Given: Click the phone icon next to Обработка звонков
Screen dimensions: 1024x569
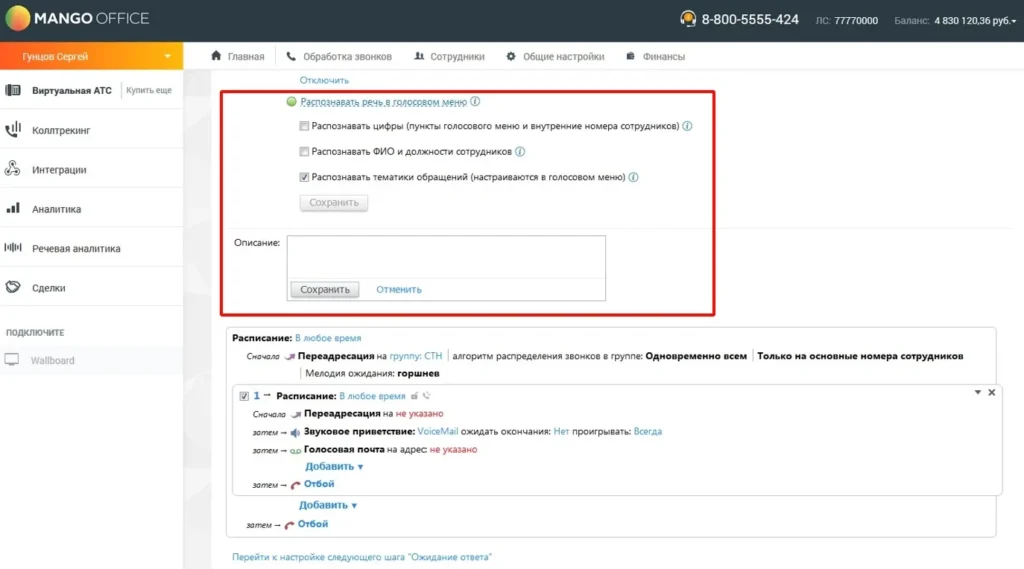Looking at the screenshot, I should point(291,56).
